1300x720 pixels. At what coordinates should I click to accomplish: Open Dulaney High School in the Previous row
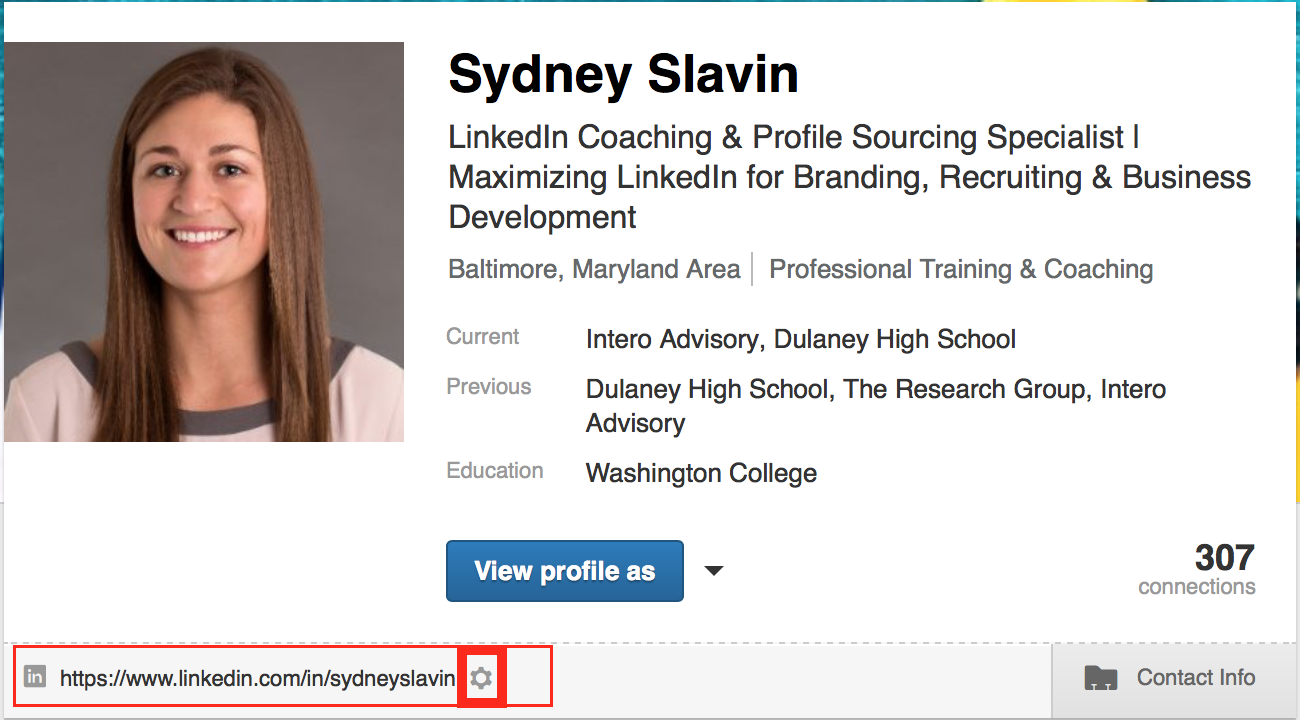[x=708, y=389]
